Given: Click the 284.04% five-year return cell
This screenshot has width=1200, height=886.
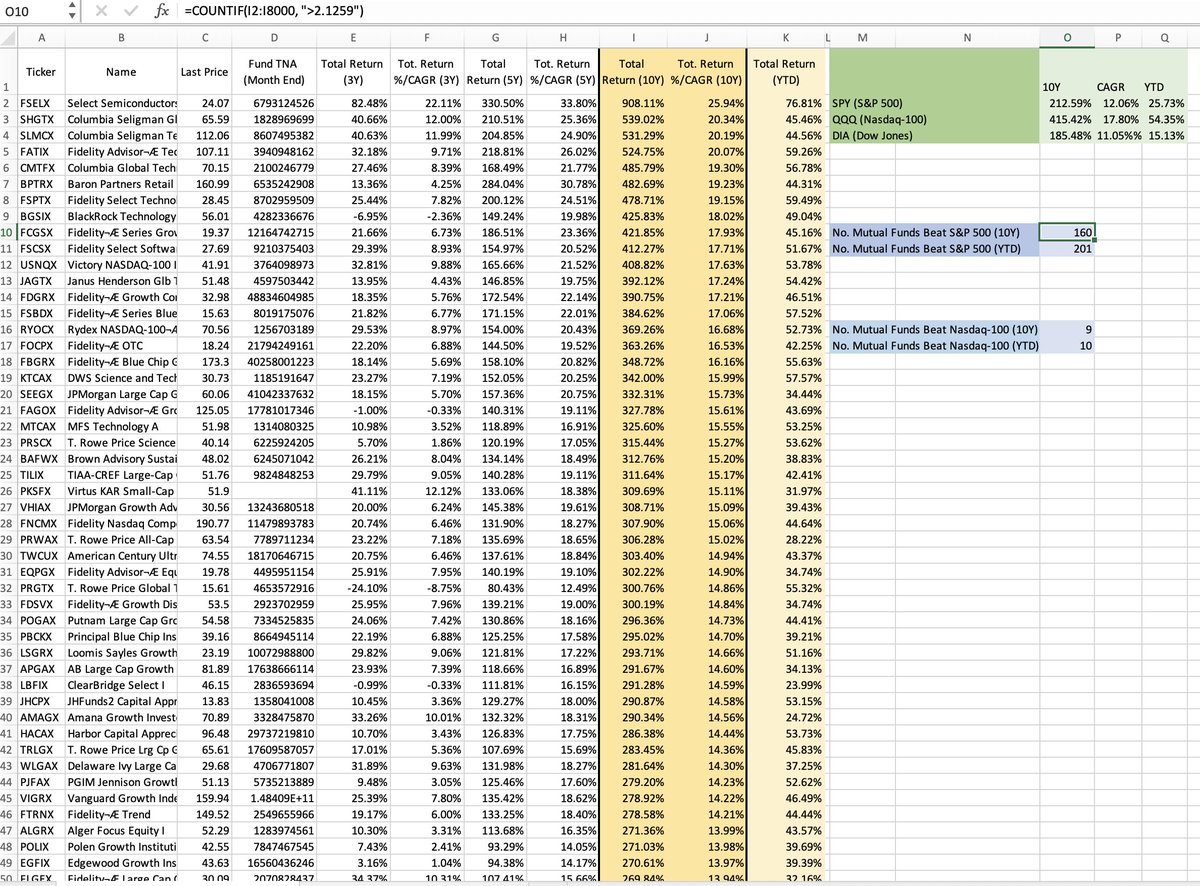Looking at the screenshot, I should (x=493, y=184).
